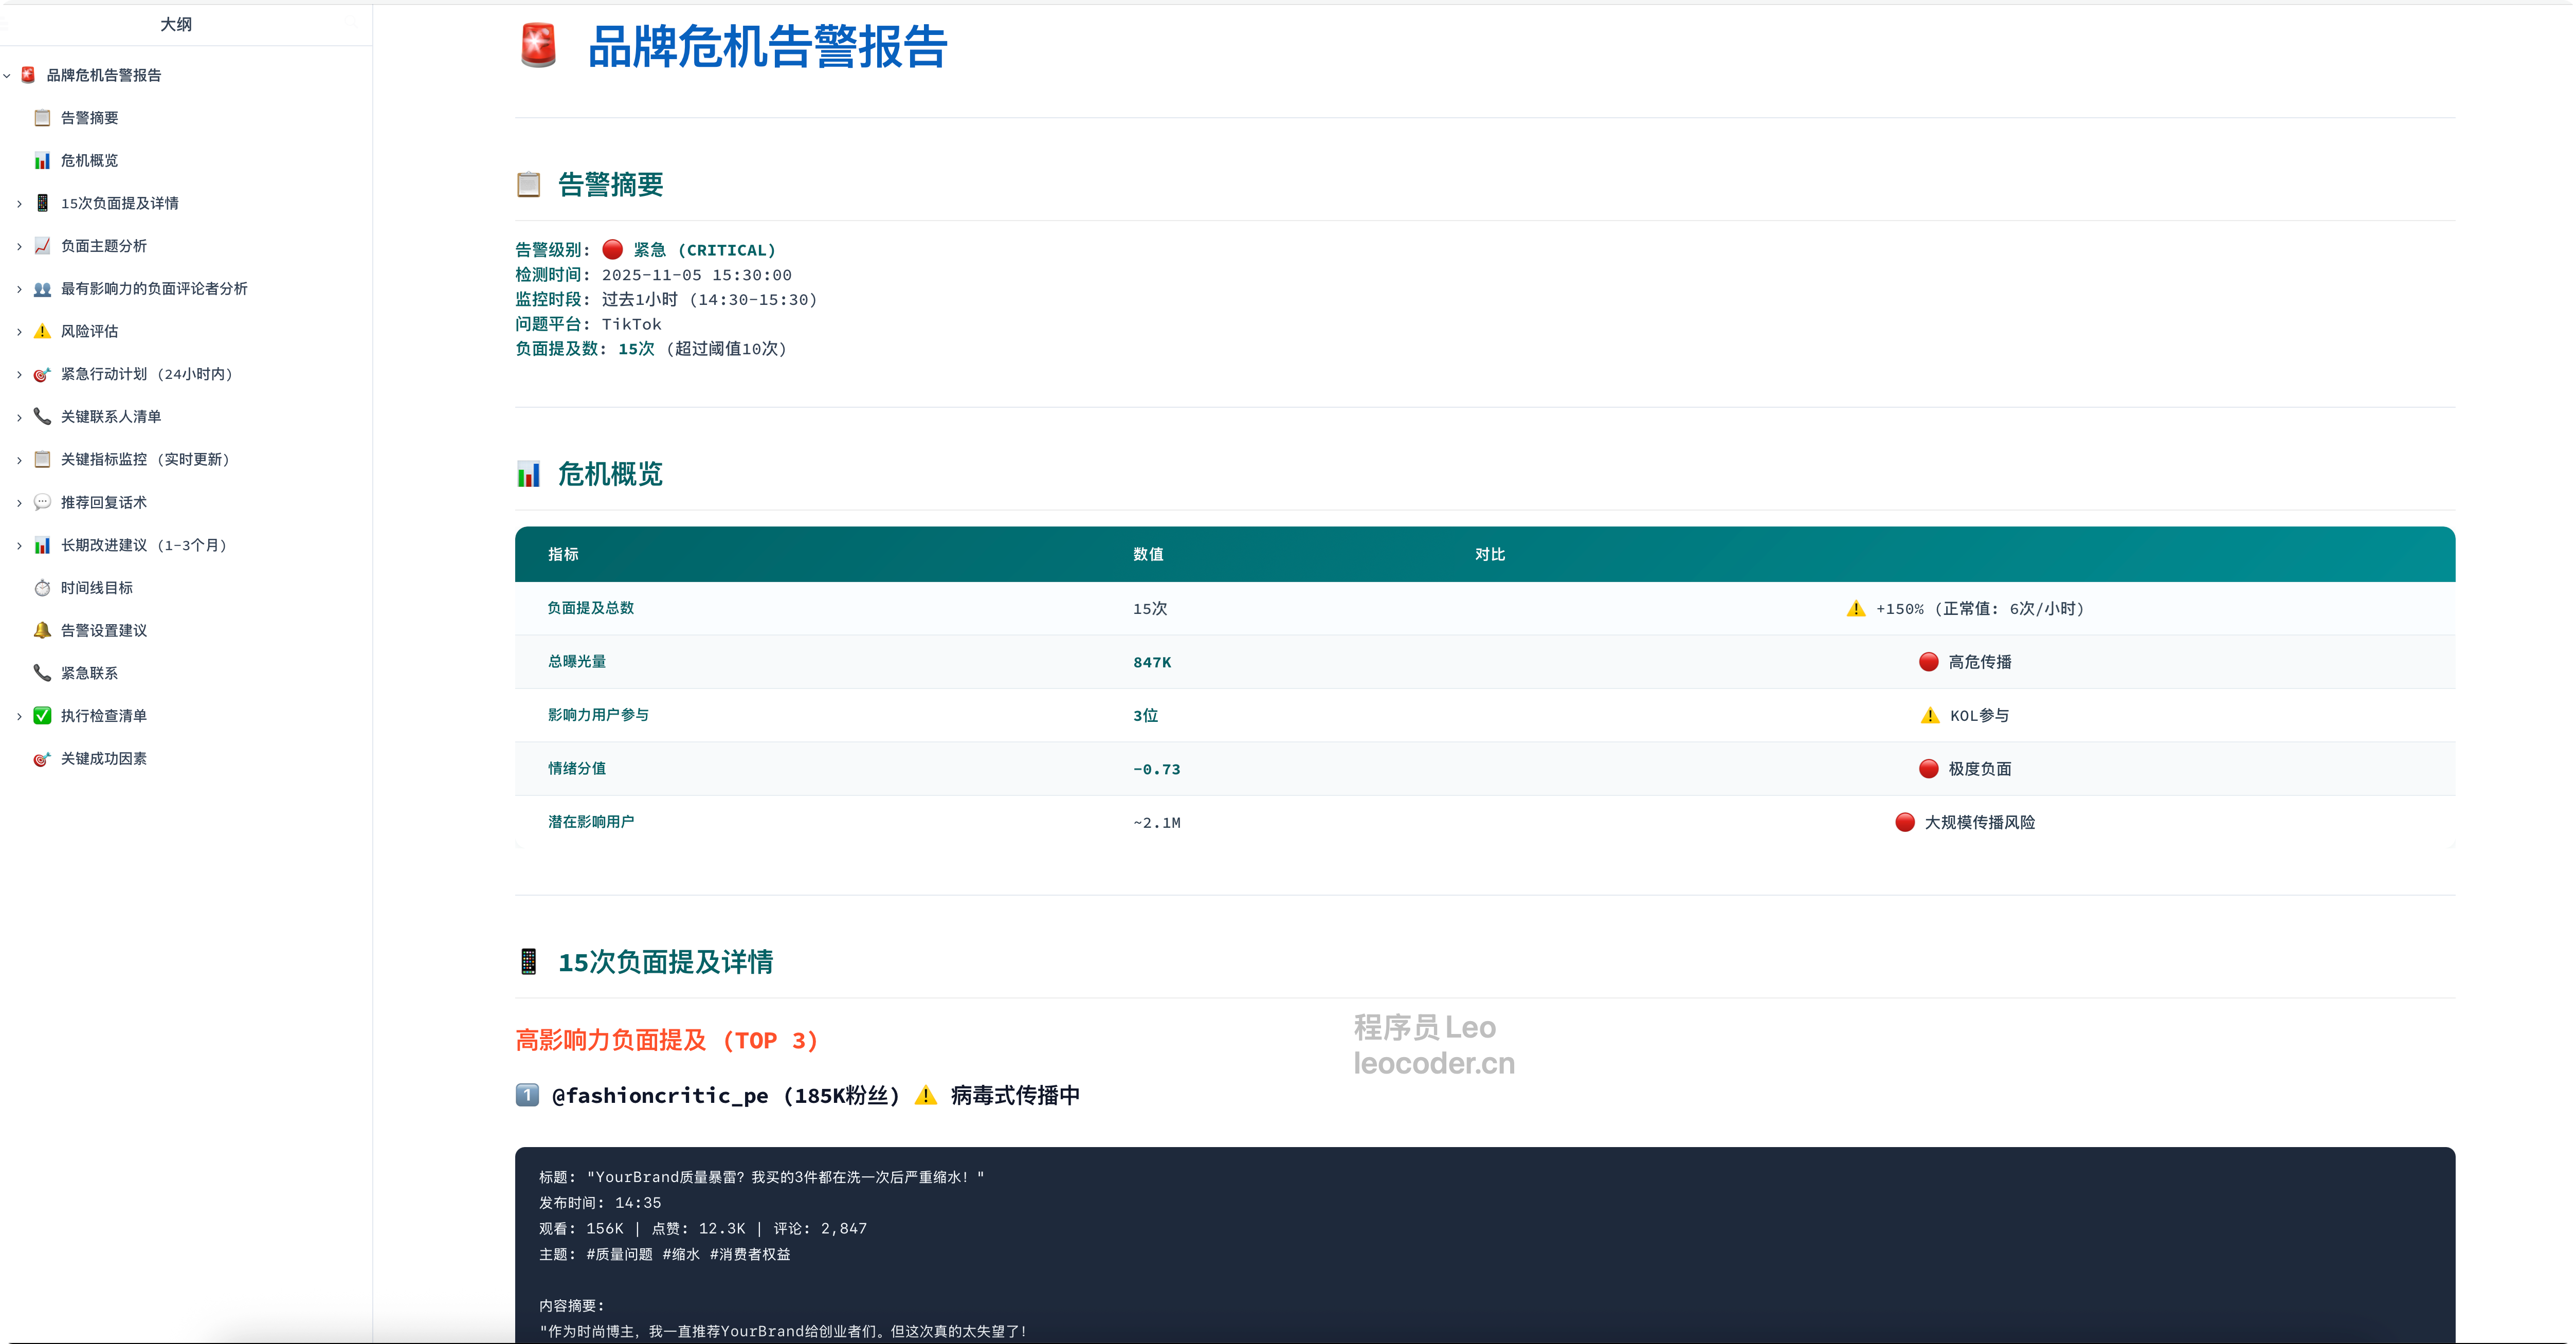The image size is (2576, 1344).
Task: Click the warning triangle icon for 风险评估
Action: pyautogui.click(x=42, y=331)
